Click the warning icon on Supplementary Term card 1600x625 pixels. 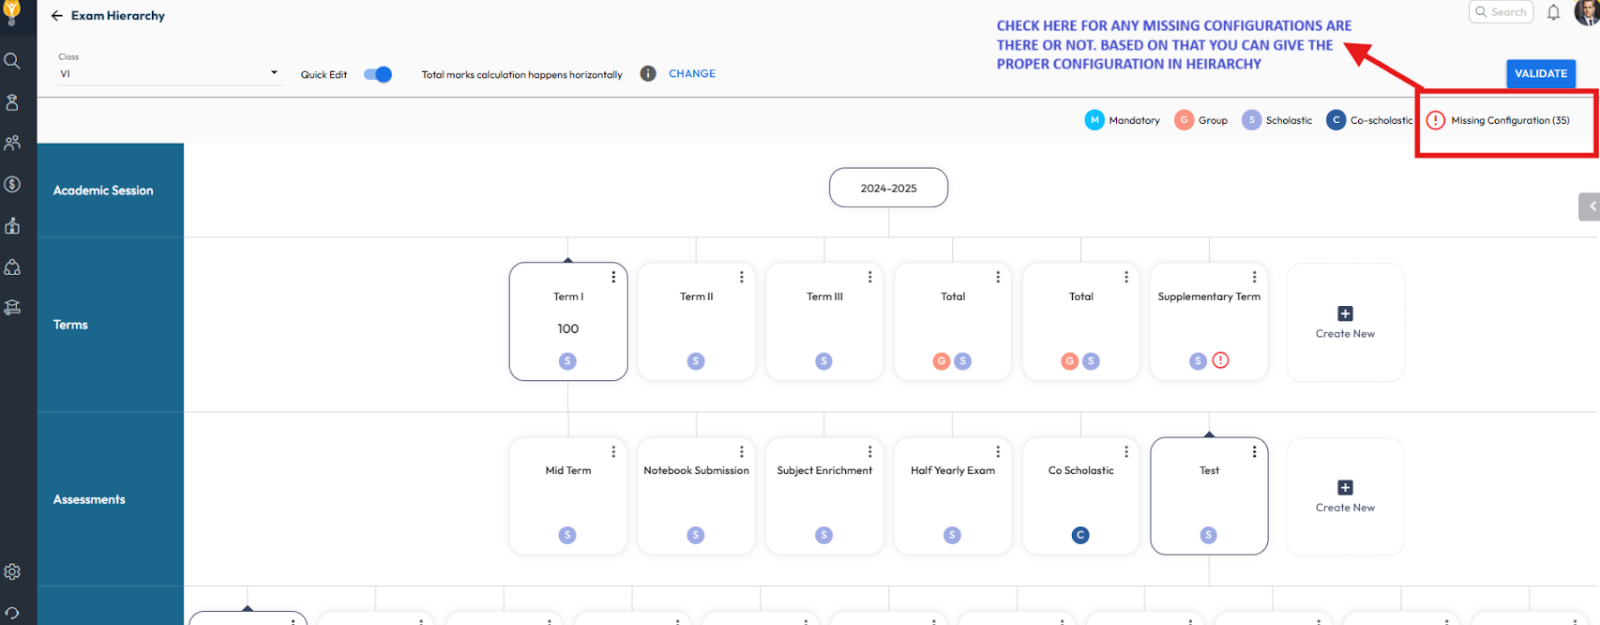(1221, 361)
